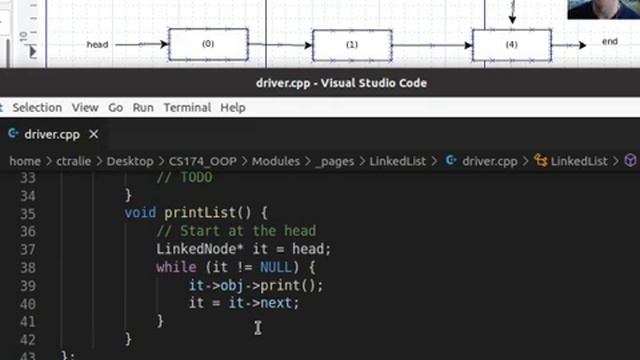Select 'driver.cpp' file in breadcrumb

[x=490, y=161]
